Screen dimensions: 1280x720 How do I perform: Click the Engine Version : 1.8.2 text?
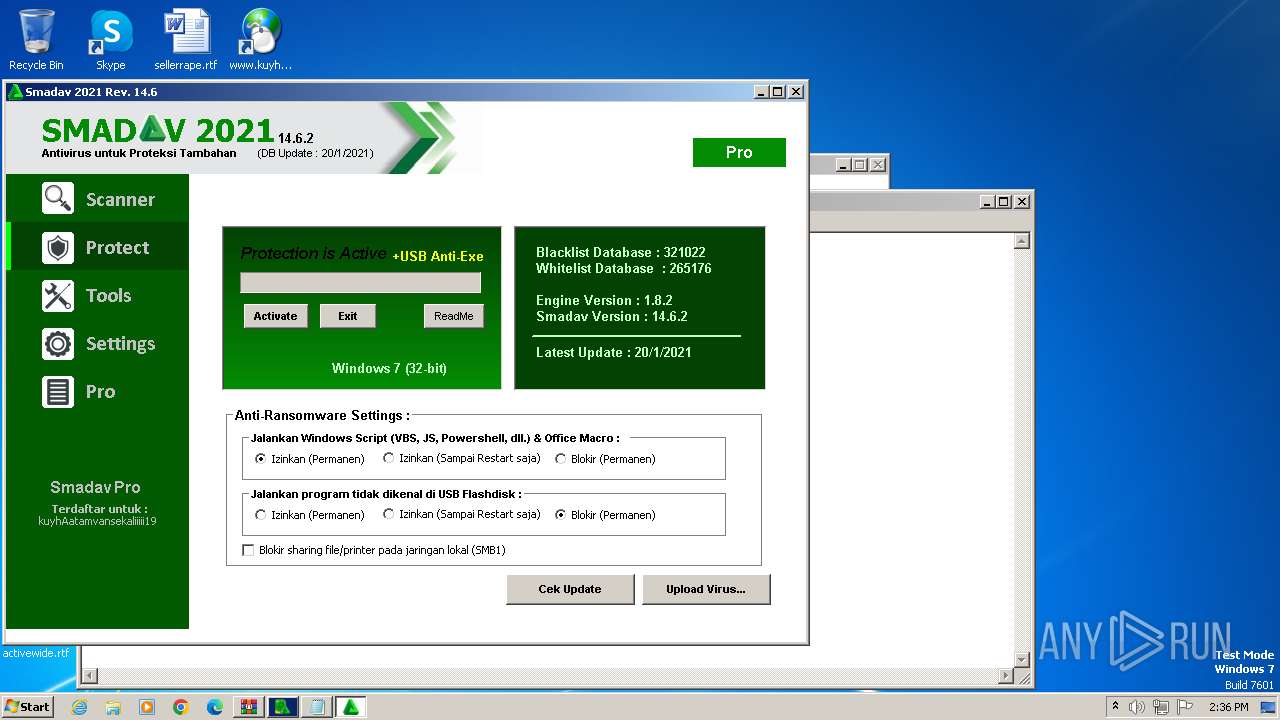click(x=604, y=300)
